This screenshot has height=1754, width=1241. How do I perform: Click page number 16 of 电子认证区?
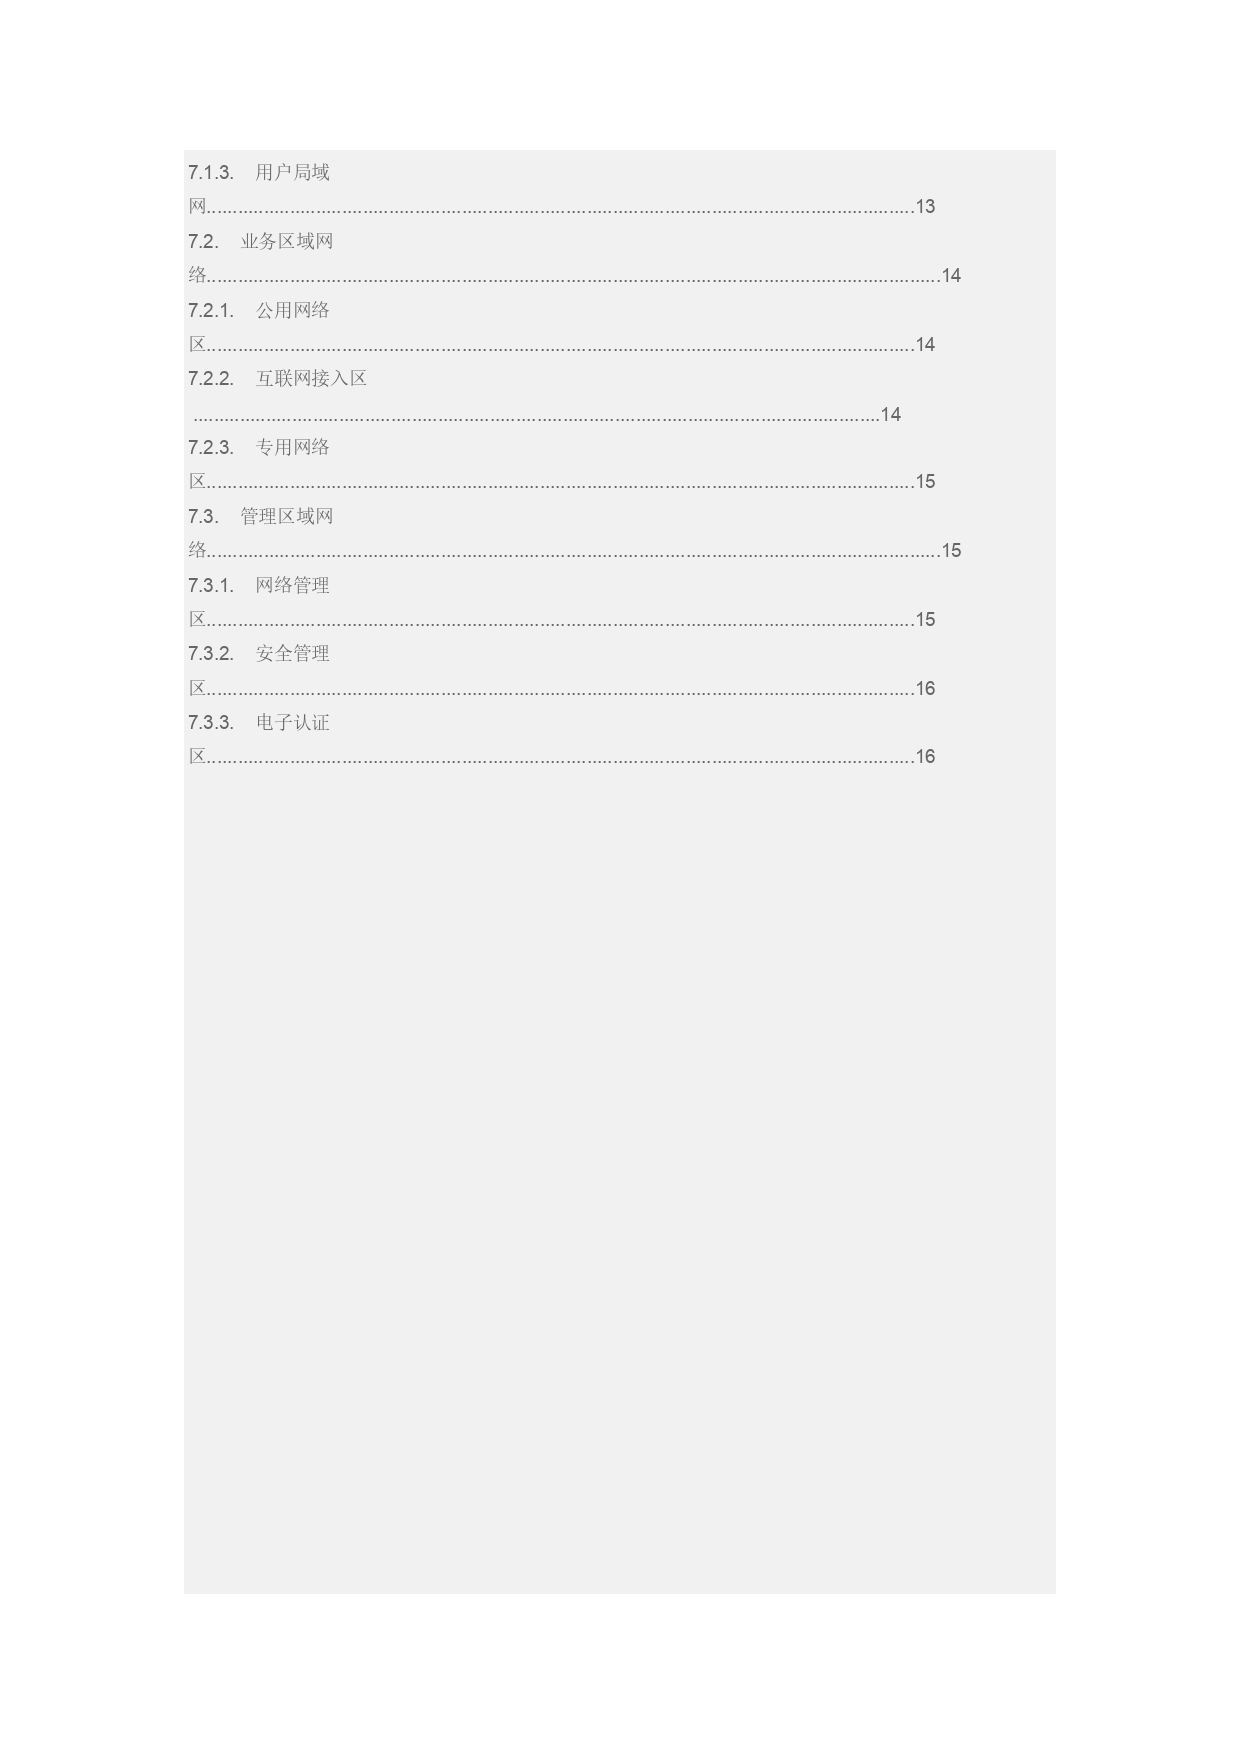(925, 757)
